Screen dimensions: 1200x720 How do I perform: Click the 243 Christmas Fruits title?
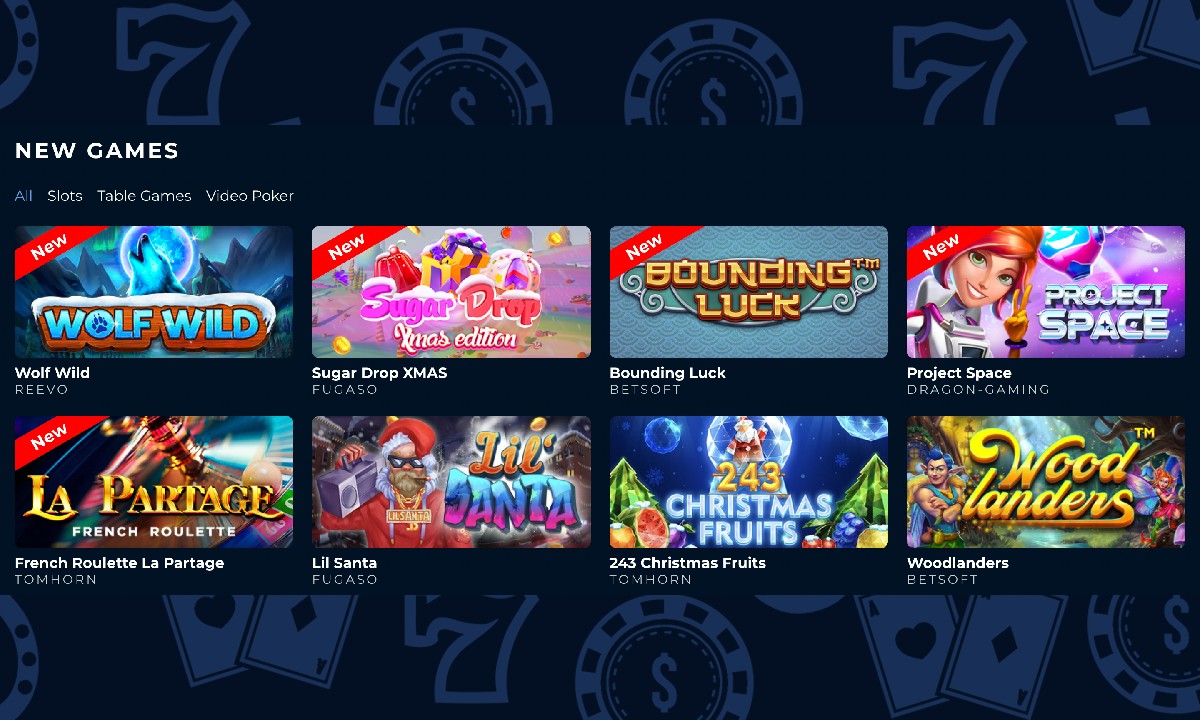688,563
